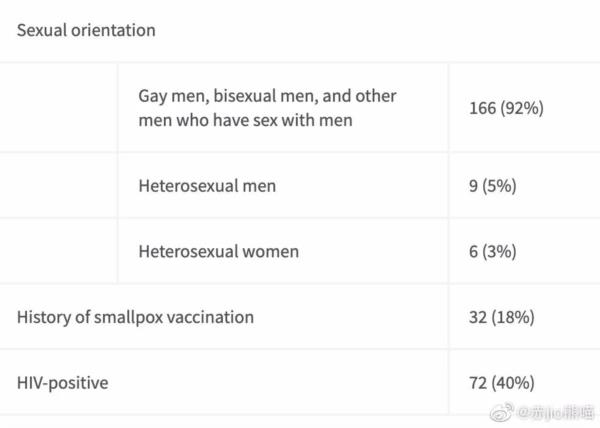Select the 72 (40%) value cell
Screen dimensions: 600x428
click(501, 382)
